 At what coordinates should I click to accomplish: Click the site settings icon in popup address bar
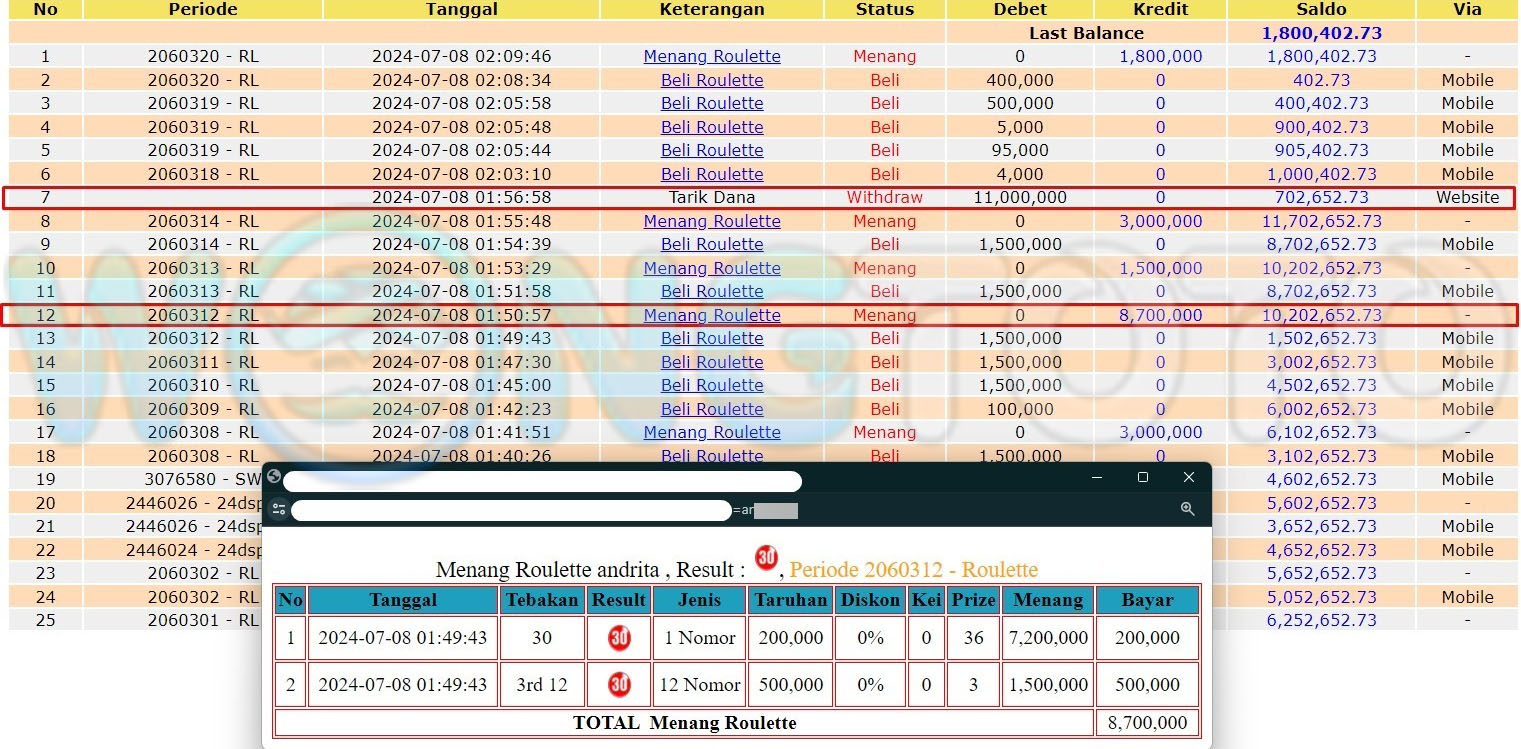[279, 510]
